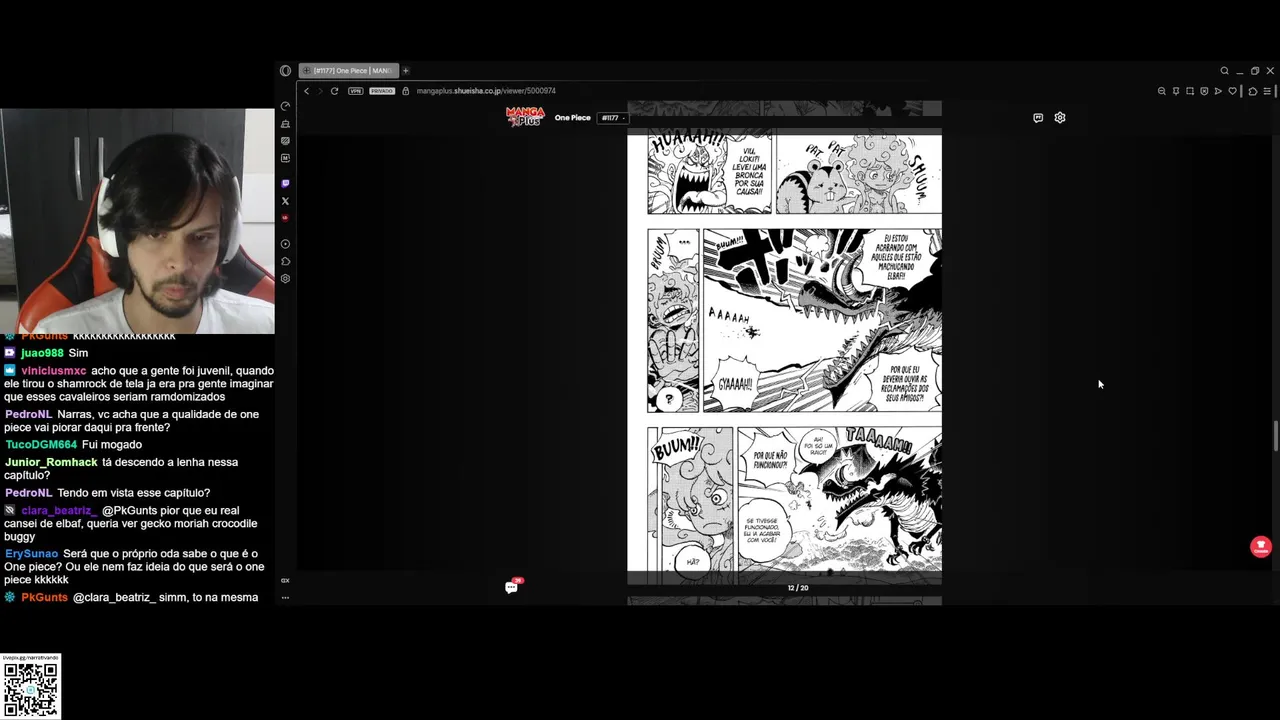Click username PedroNL asking about qualidade

pyautogui.click(x=28, y=414)
